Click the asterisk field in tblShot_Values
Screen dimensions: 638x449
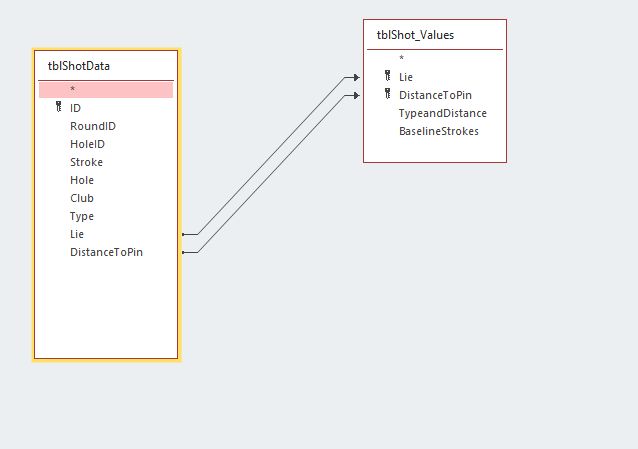point(401,59)
